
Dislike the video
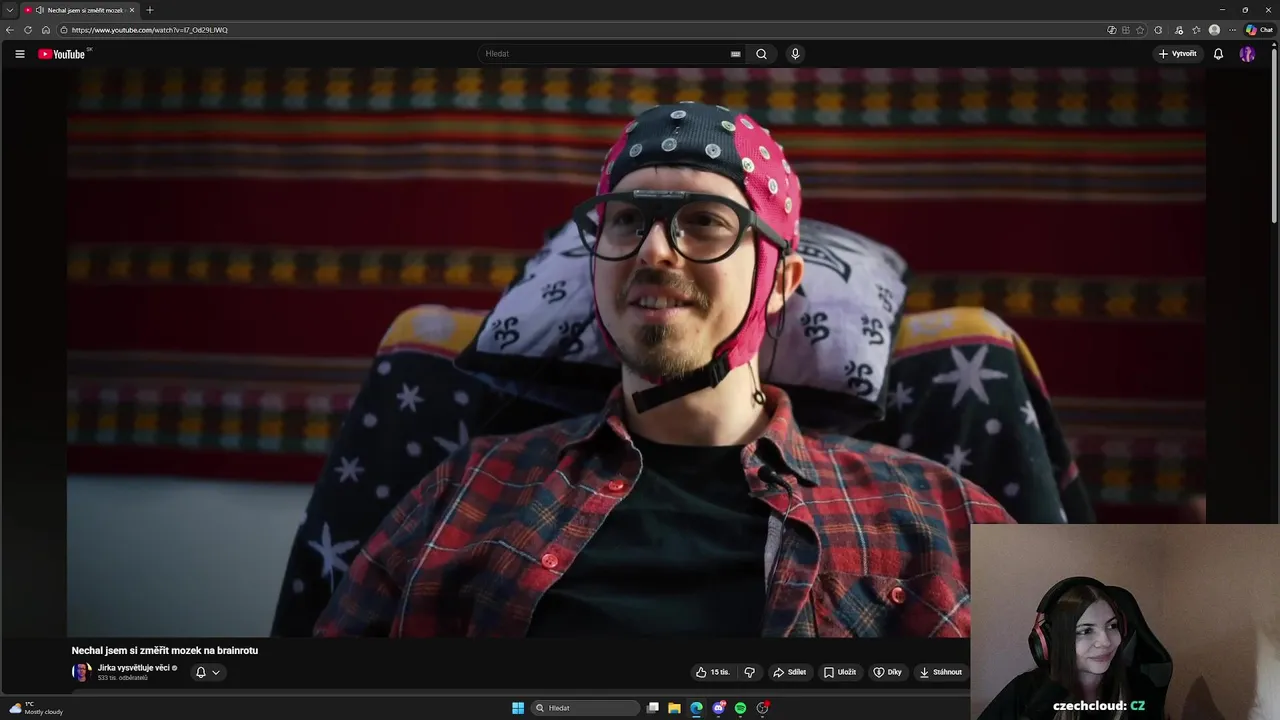[x=749, y=672]
